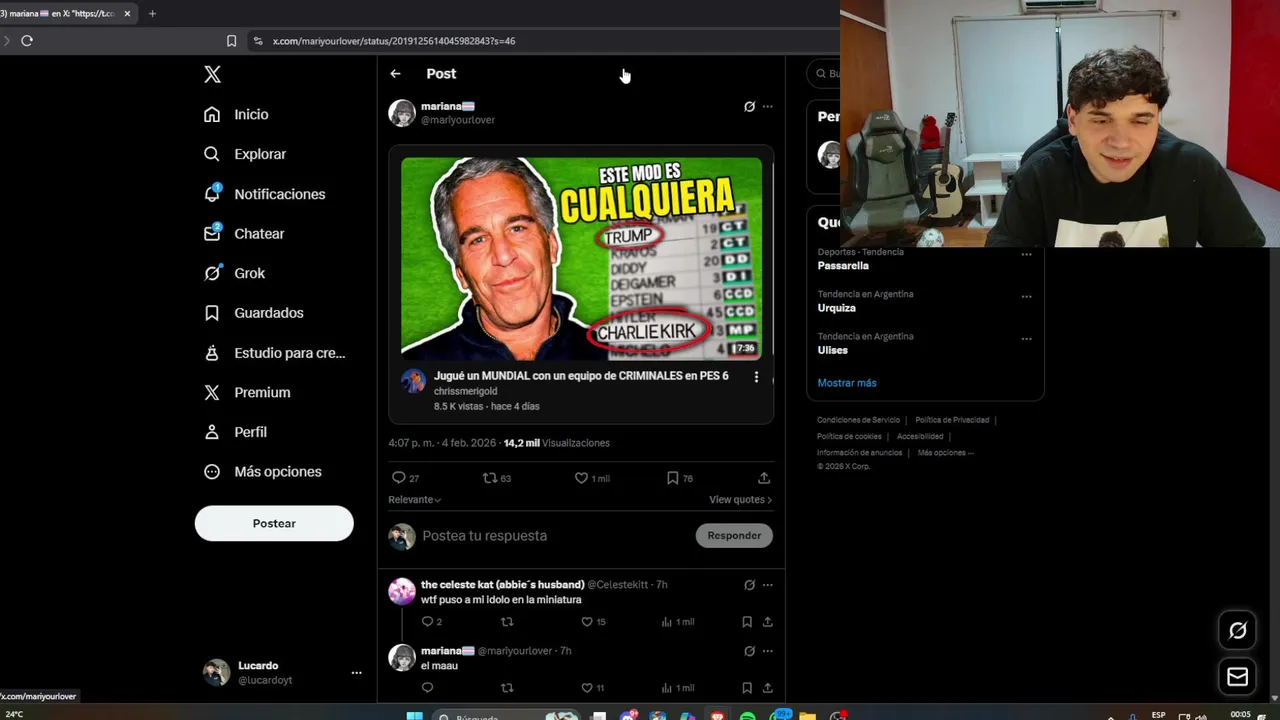Screen dimensions: 1280x720
Task: Open mariana's avatar on the main post
Action: pos(402,113)
